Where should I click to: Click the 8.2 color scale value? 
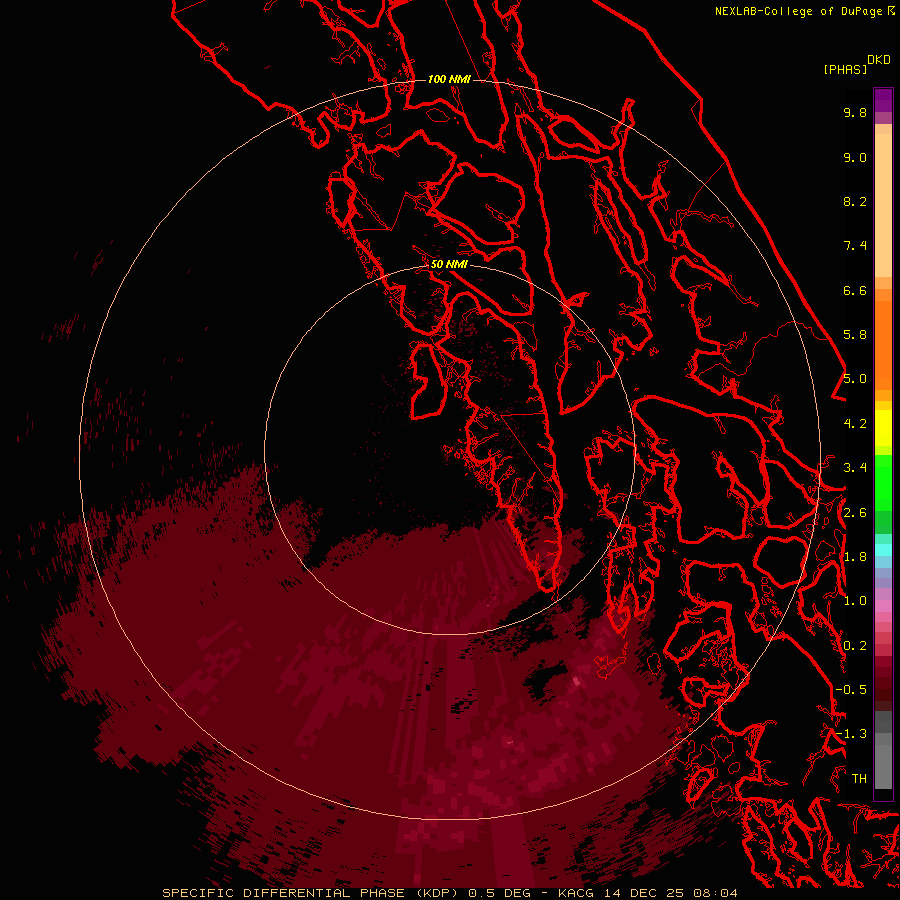tap(855, 201)
